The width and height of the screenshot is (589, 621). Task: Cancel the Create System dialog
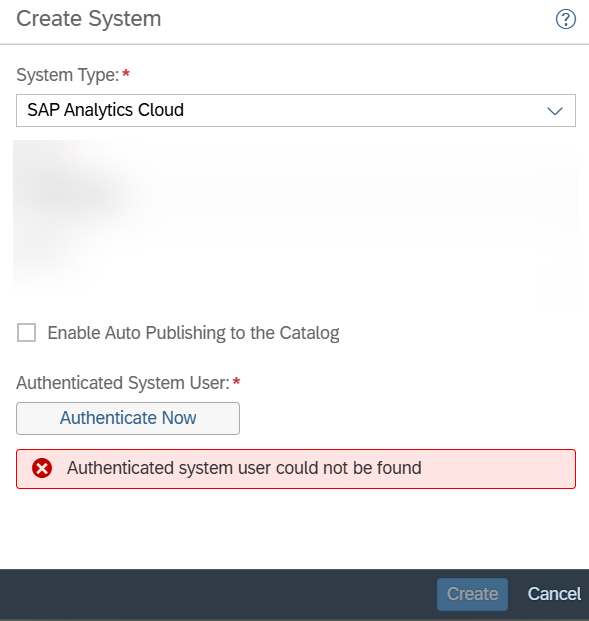554,594
